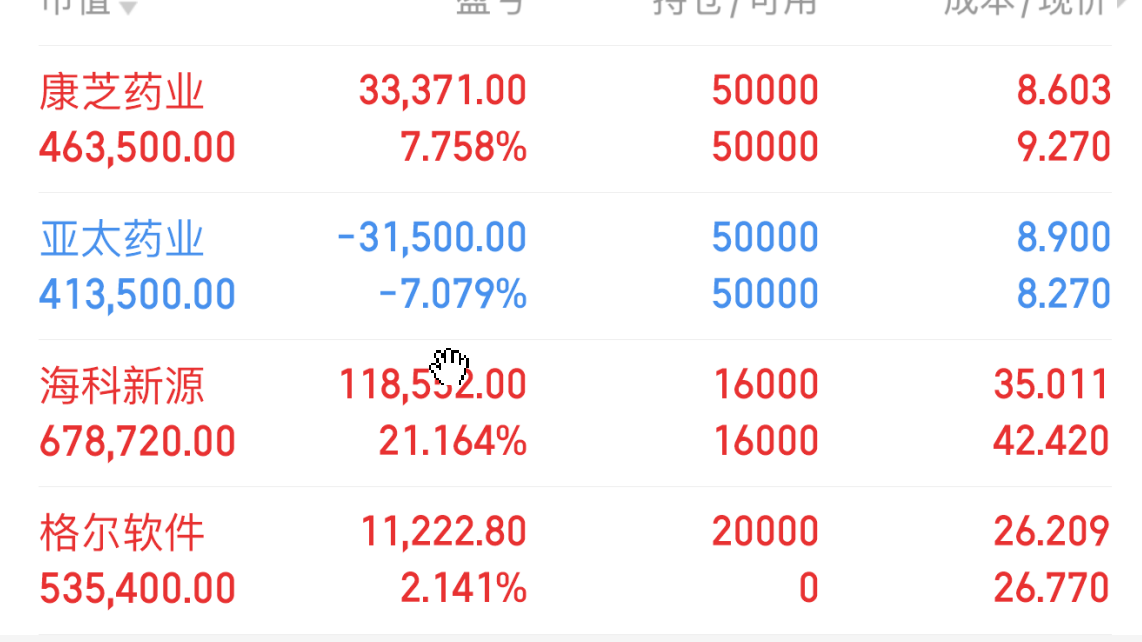Sort by the 盈亏 column header

(489, 7)
